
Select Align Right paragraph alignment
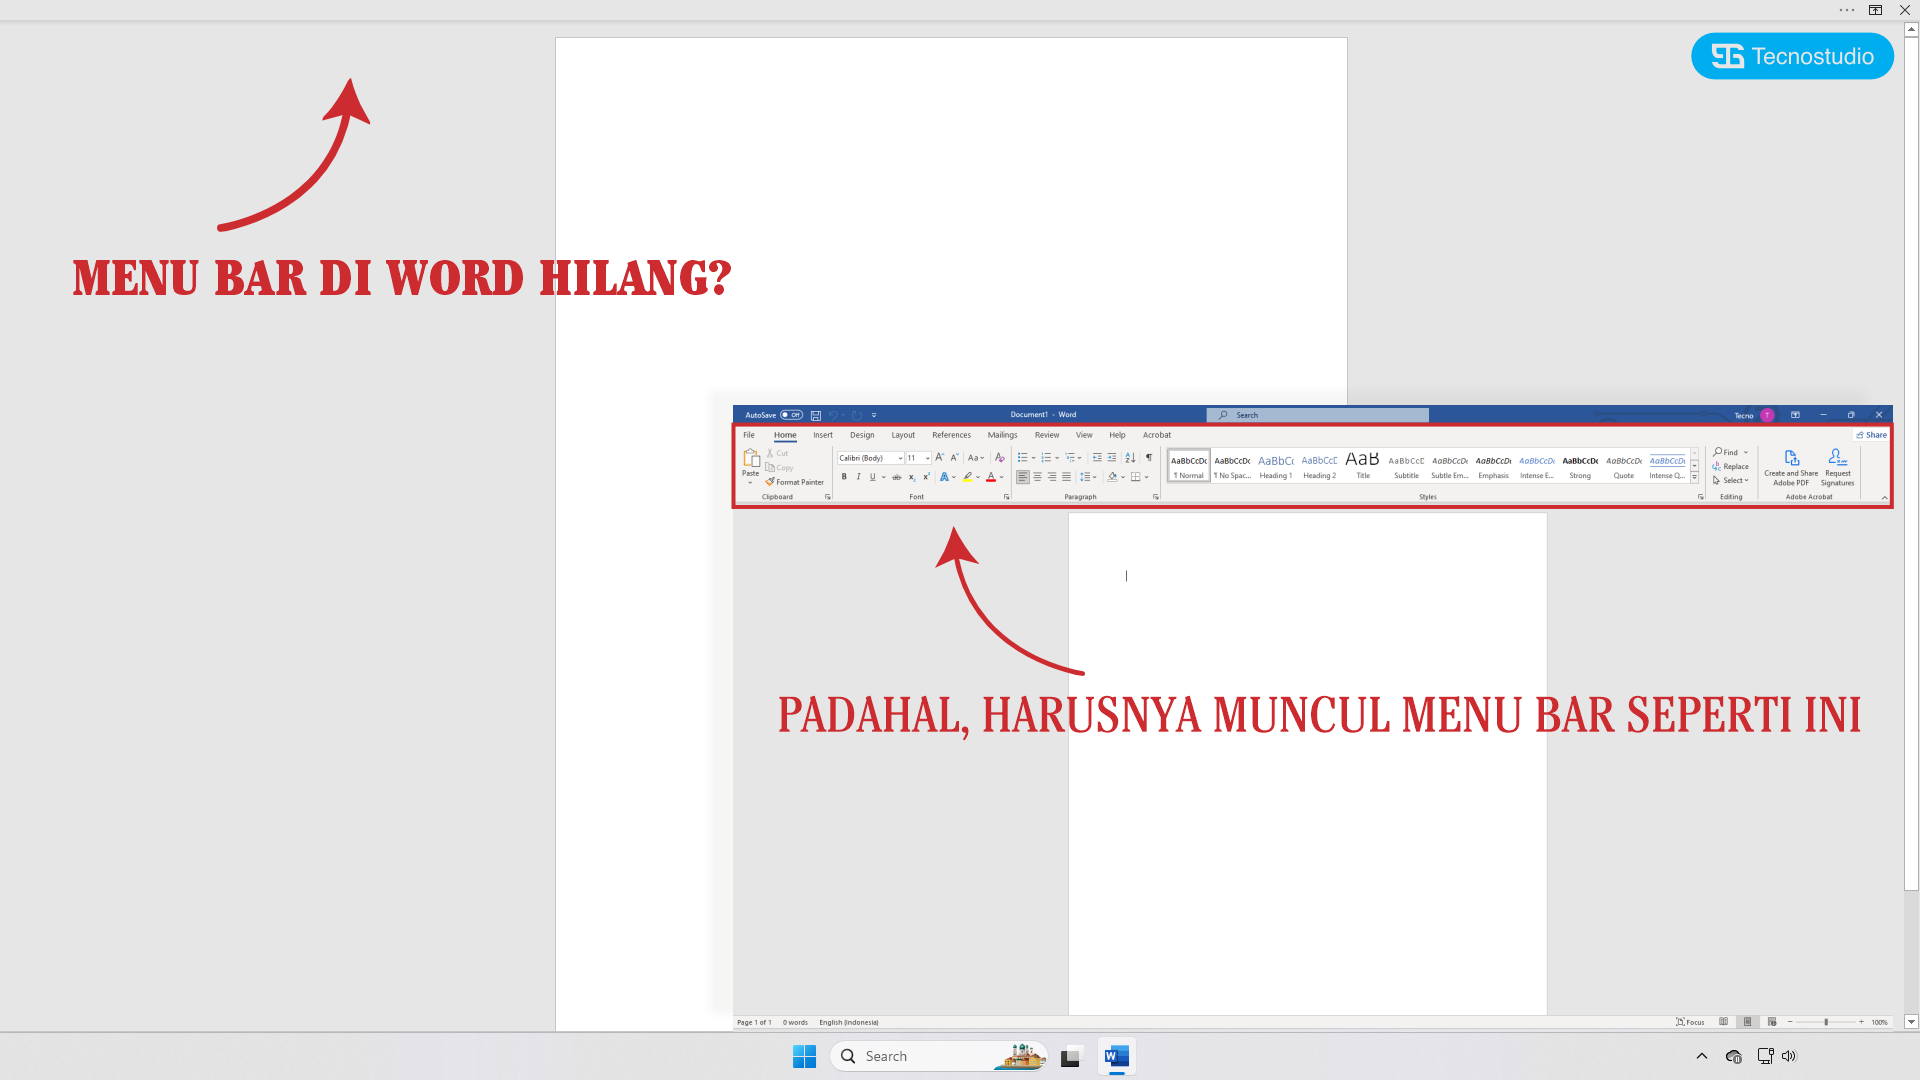(x=1052, y=477)
